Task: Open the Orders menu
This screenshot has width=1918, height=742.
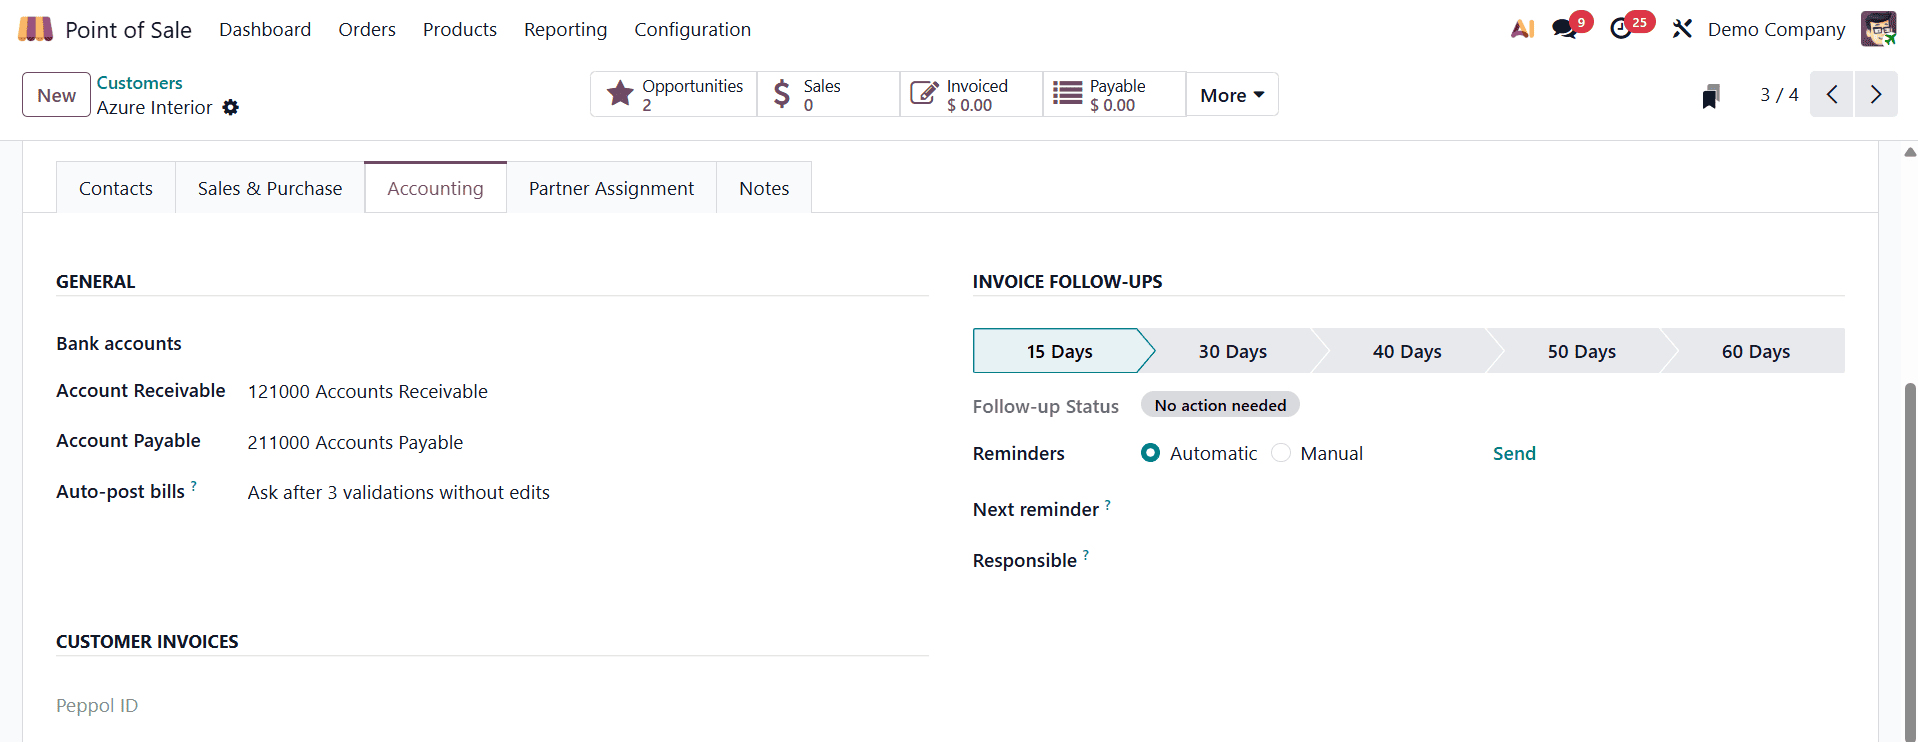Action: pyautogui.click(x=367, y=29)
